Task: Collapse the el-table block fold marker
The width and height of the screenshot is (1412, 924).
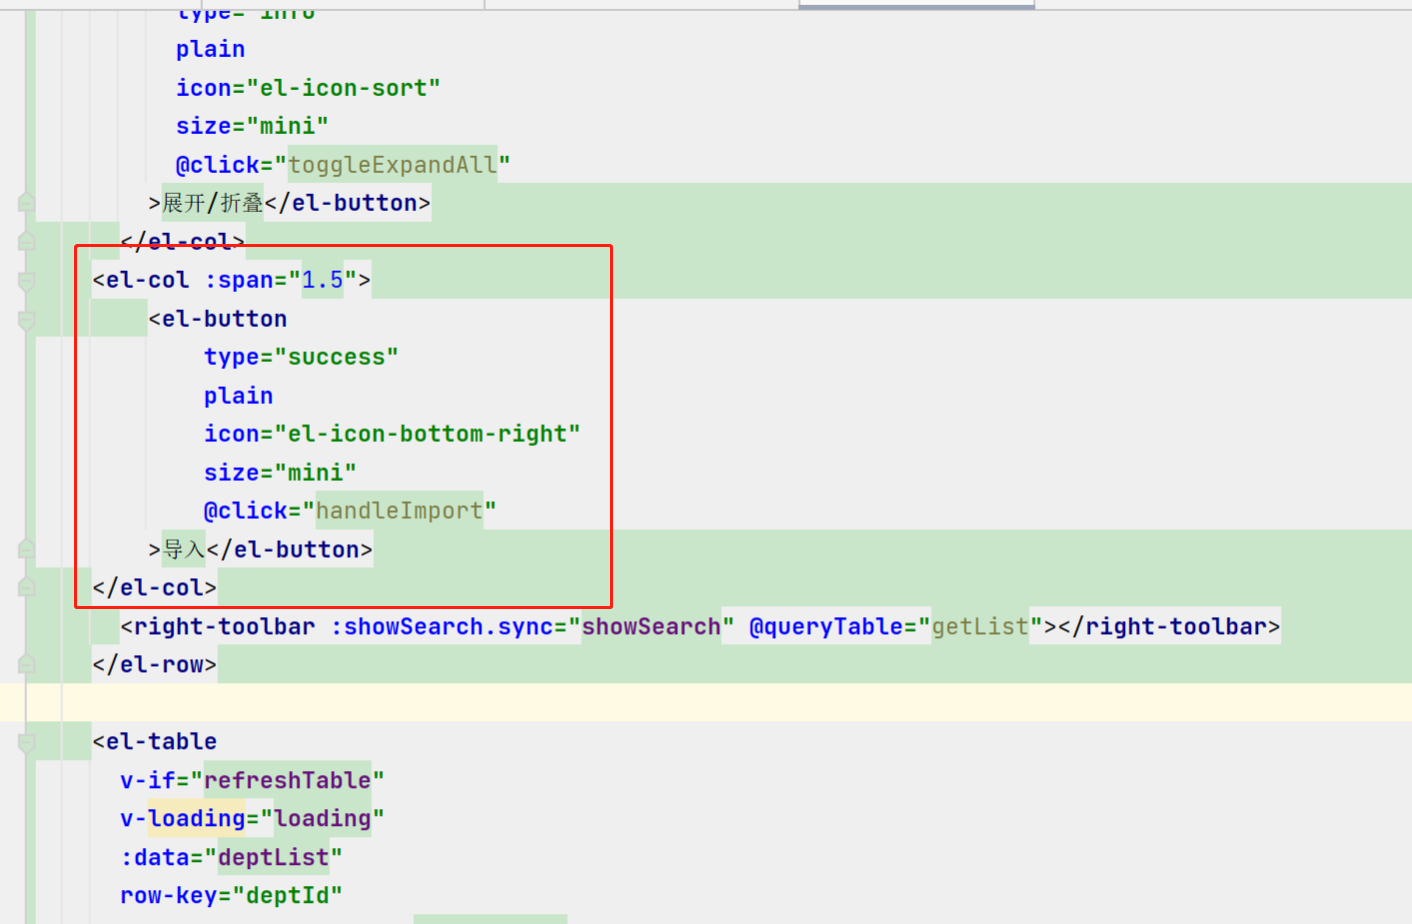Action: click(x=27, y=742)
